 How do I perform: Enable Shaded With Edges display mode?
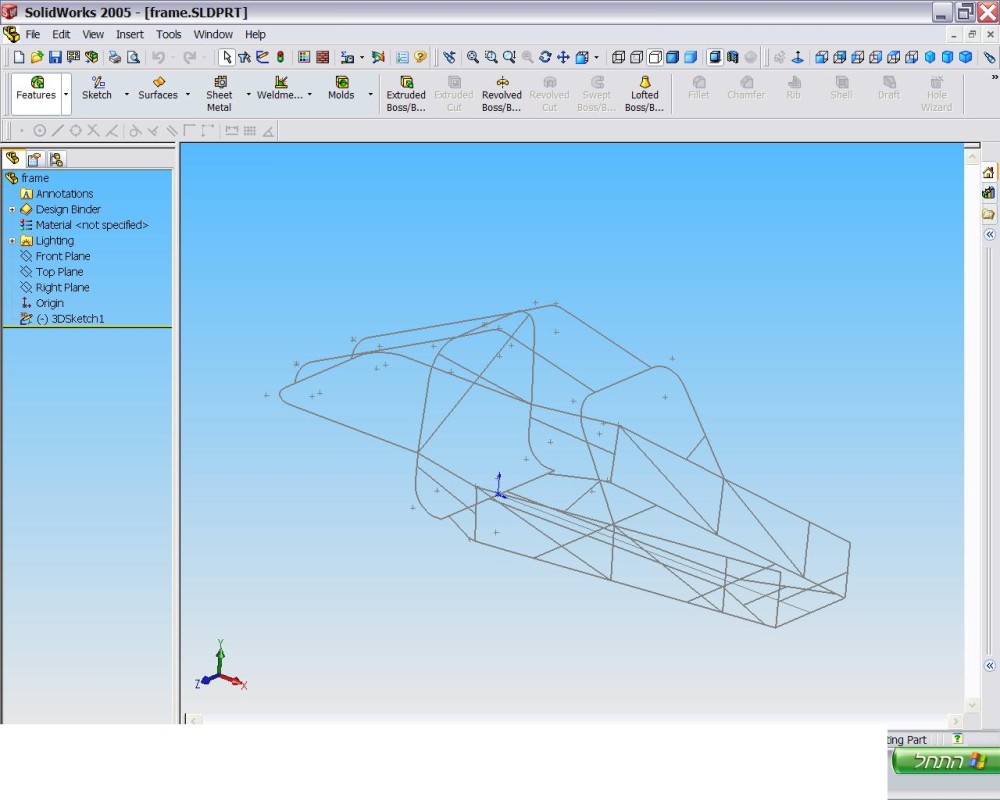(x=673, y=58)
